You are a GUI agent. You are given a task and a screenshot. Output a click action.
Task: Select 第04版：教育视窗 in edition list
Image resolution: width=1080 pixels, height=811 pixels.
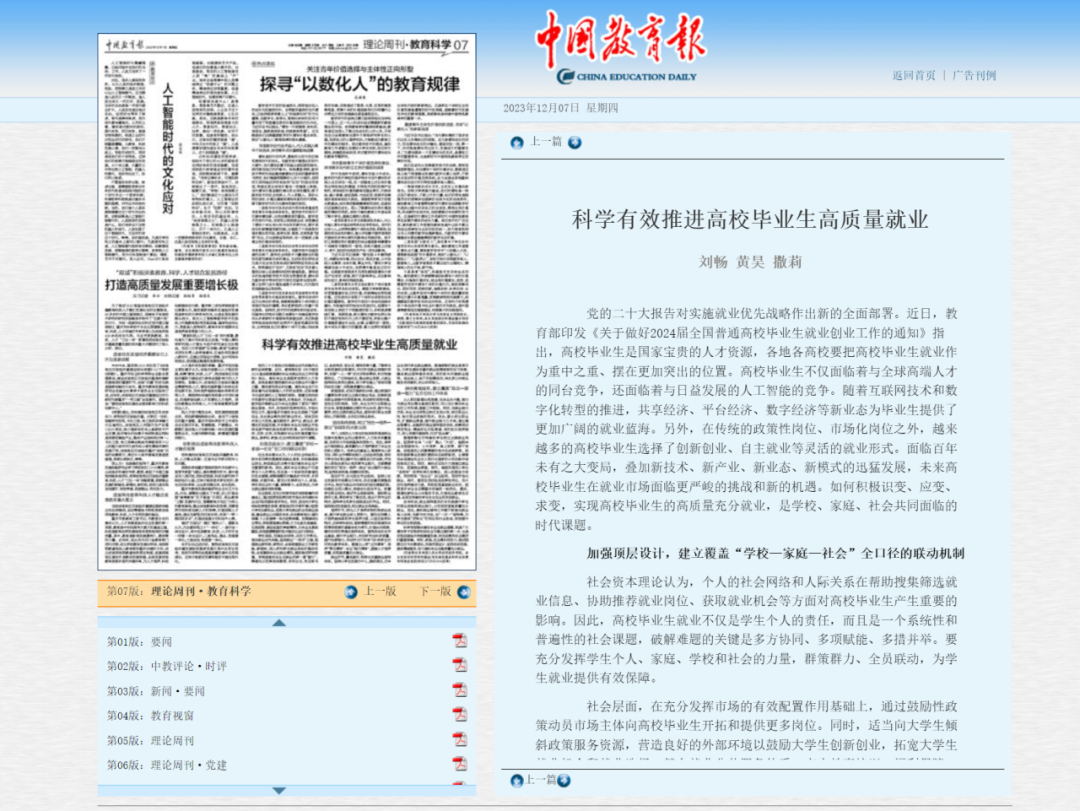pos(151,716)
